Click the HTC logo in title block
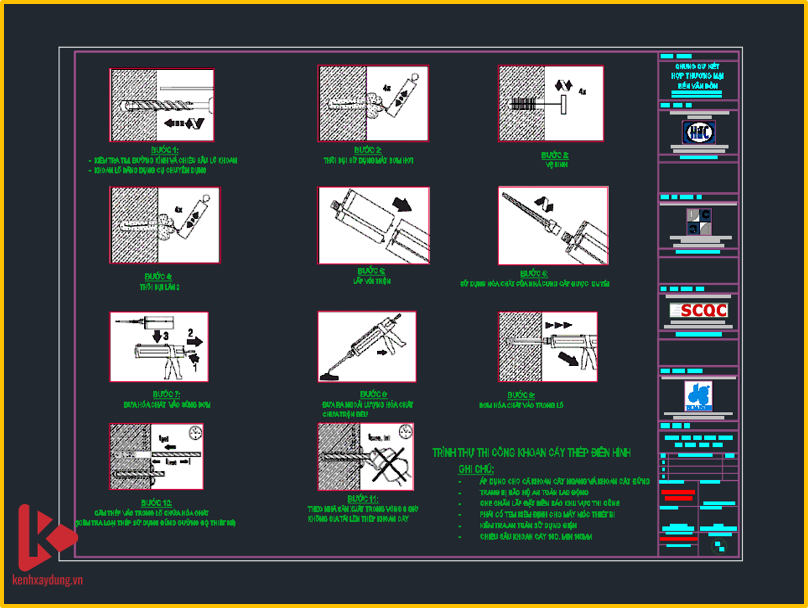The image size is (808, 608). pyautogui.click(x=698, y=132)
